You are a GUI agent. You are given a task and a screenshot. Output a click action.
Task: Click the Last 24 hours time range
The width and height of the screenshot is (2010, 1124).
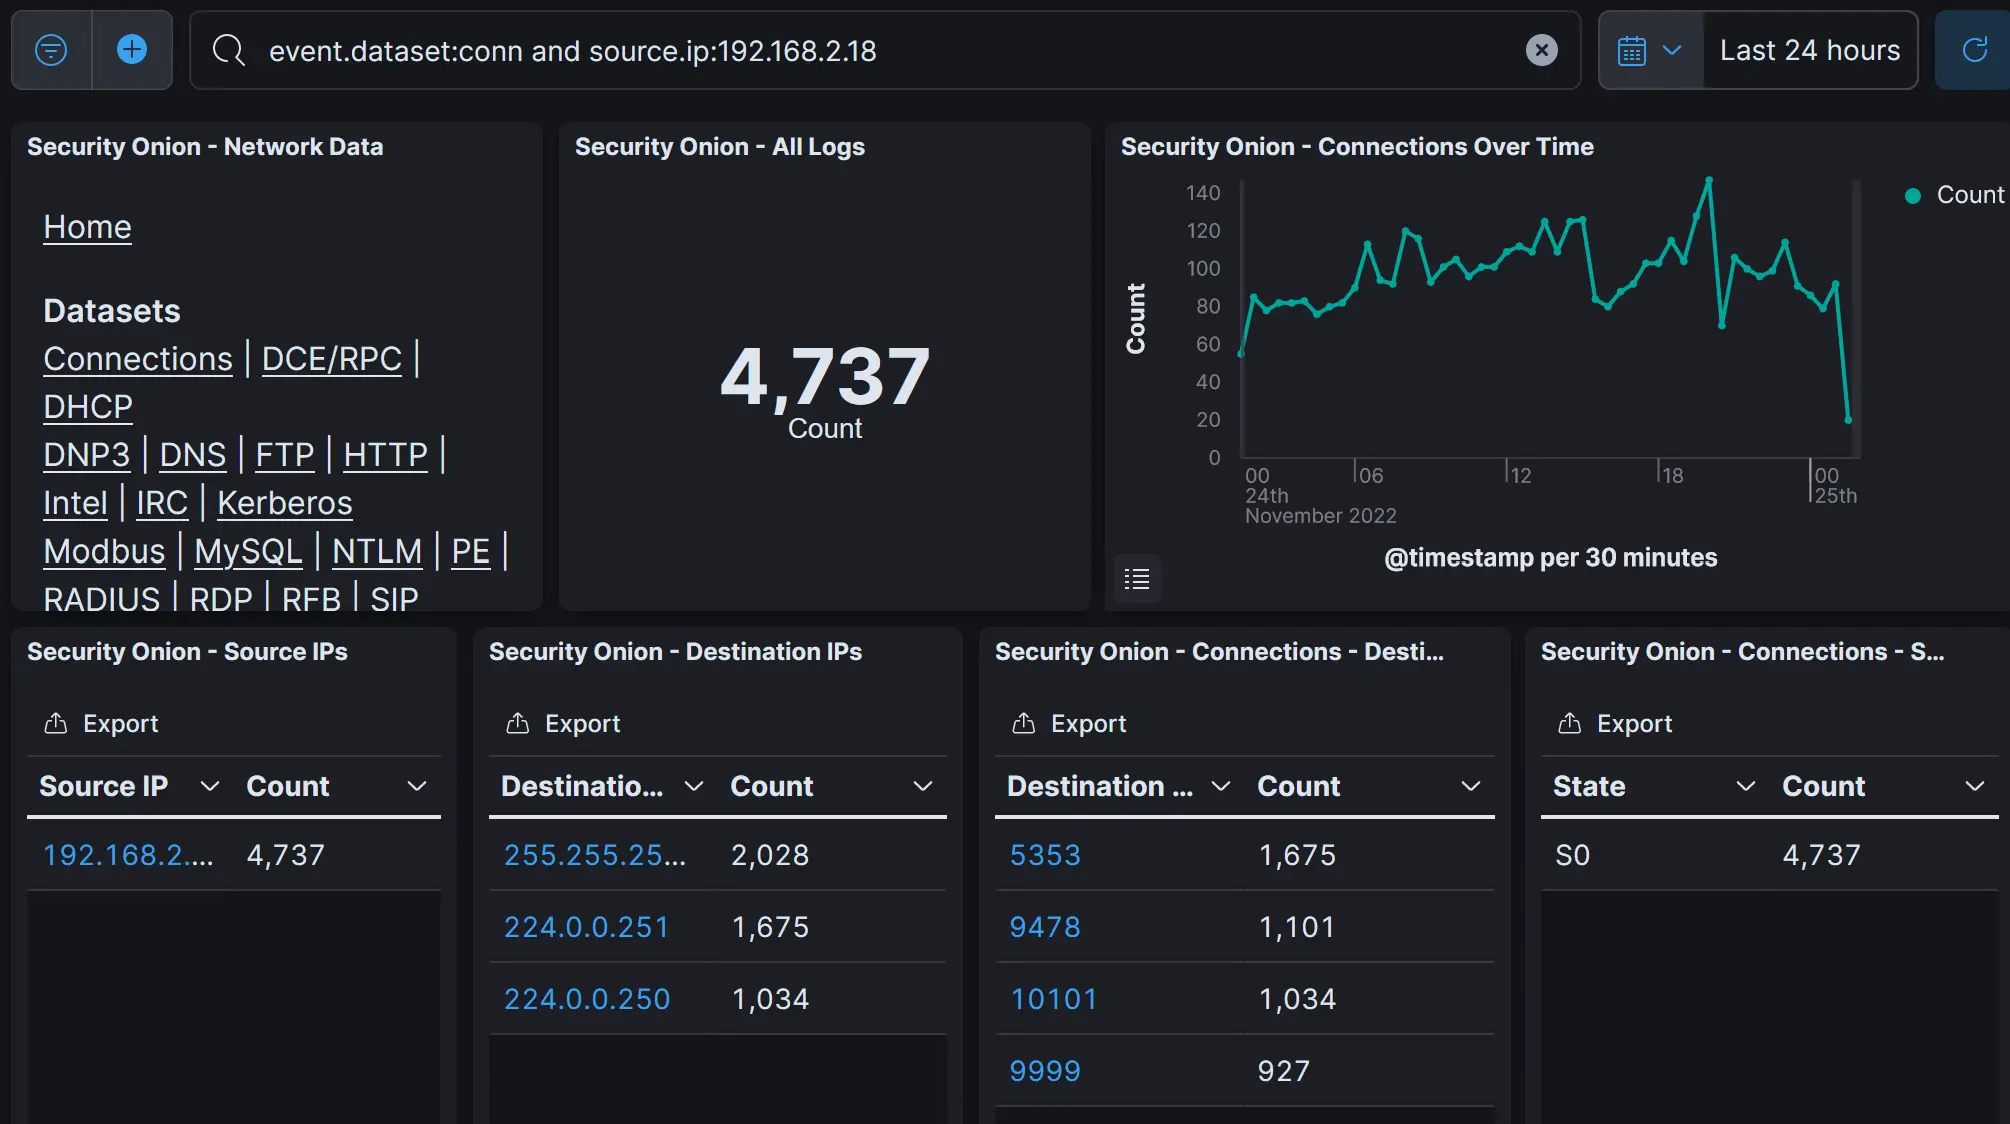pos(1810,50)
